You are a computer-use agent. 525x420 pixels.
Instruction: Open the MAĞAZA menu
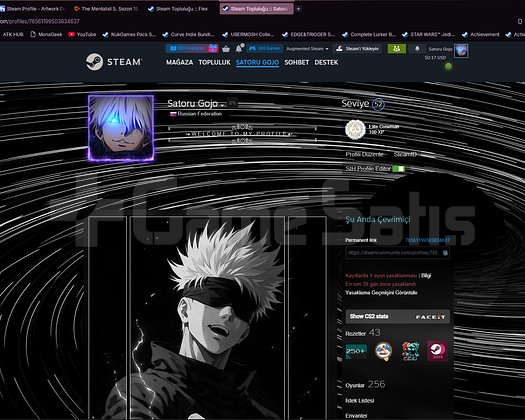tap(179, 62)
